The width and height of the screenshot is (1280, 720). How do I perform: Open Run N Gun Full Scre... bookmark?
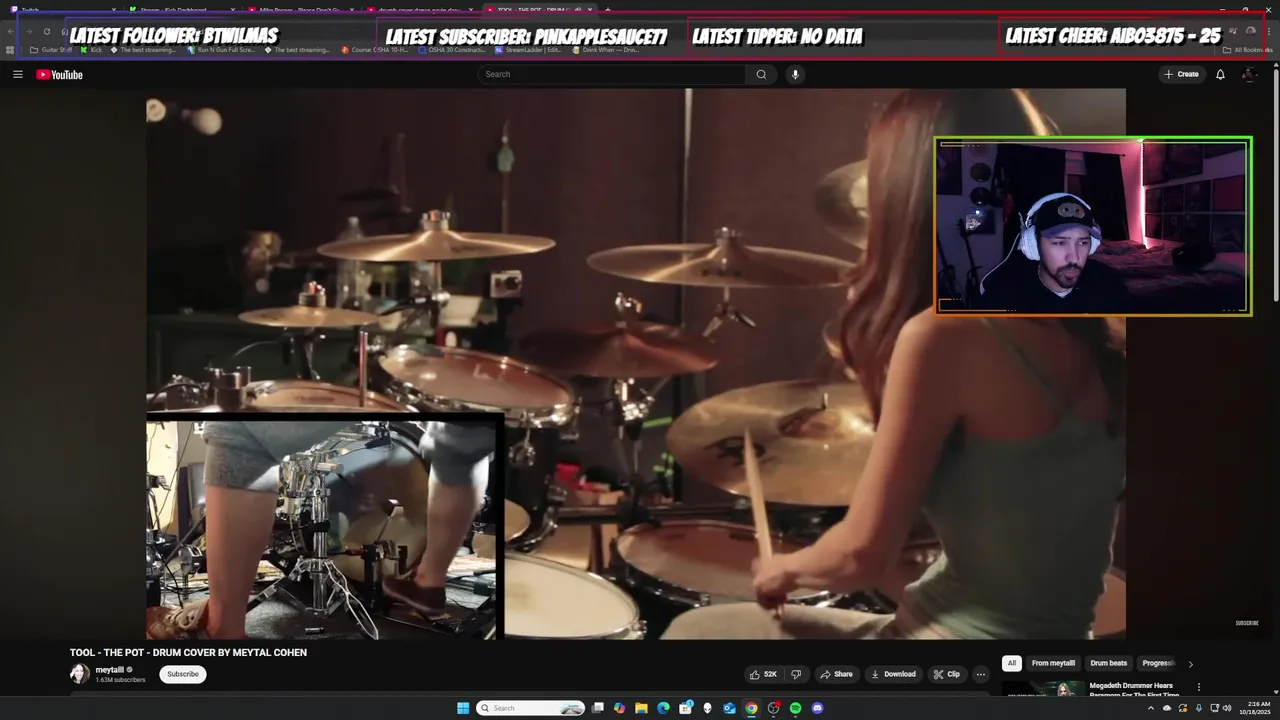pyautogui.click(x=222, y=50)
